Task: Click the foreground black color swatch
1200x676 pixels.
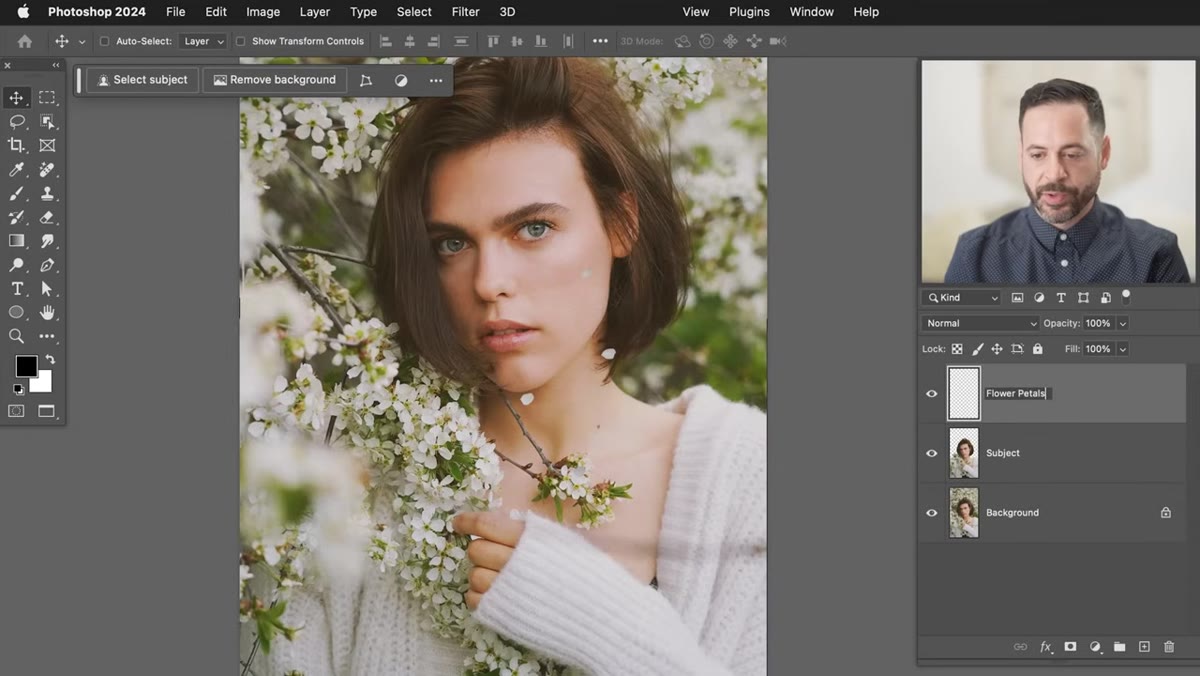Action: pos(25,366)
